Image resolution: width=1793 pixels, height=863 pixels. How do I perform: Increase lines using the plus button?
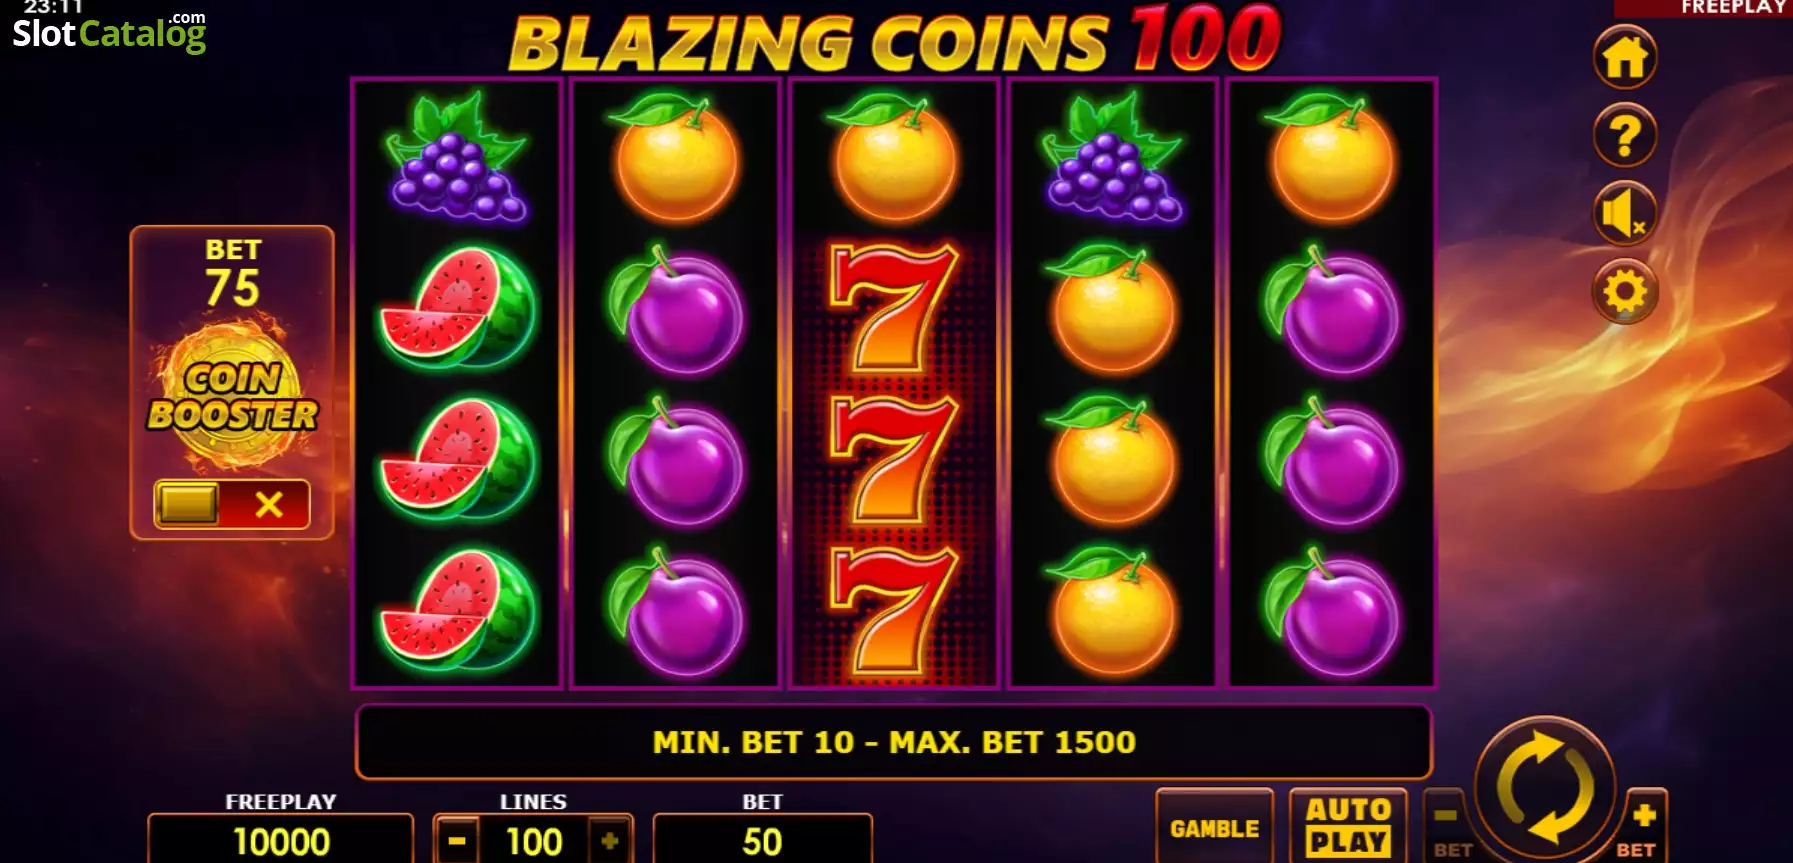[610, 841]
